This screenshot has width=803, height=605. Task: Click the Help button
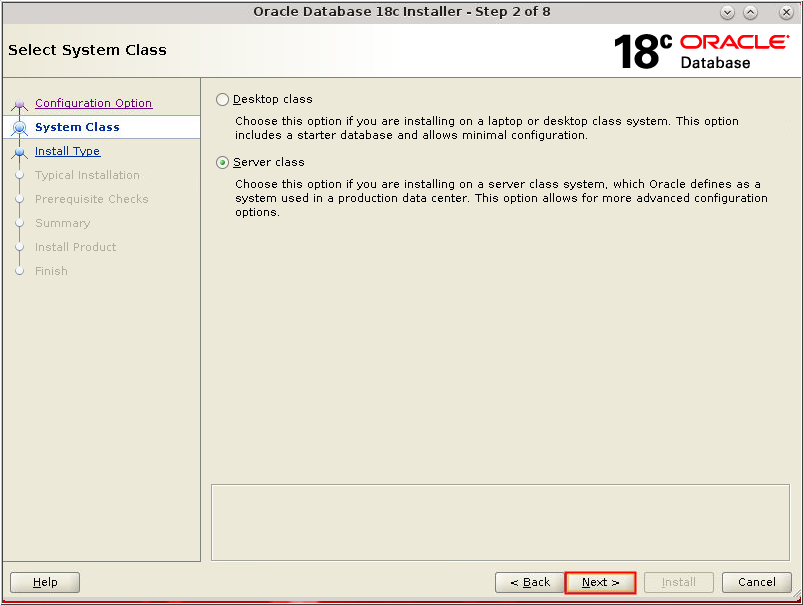pos(44,582)
